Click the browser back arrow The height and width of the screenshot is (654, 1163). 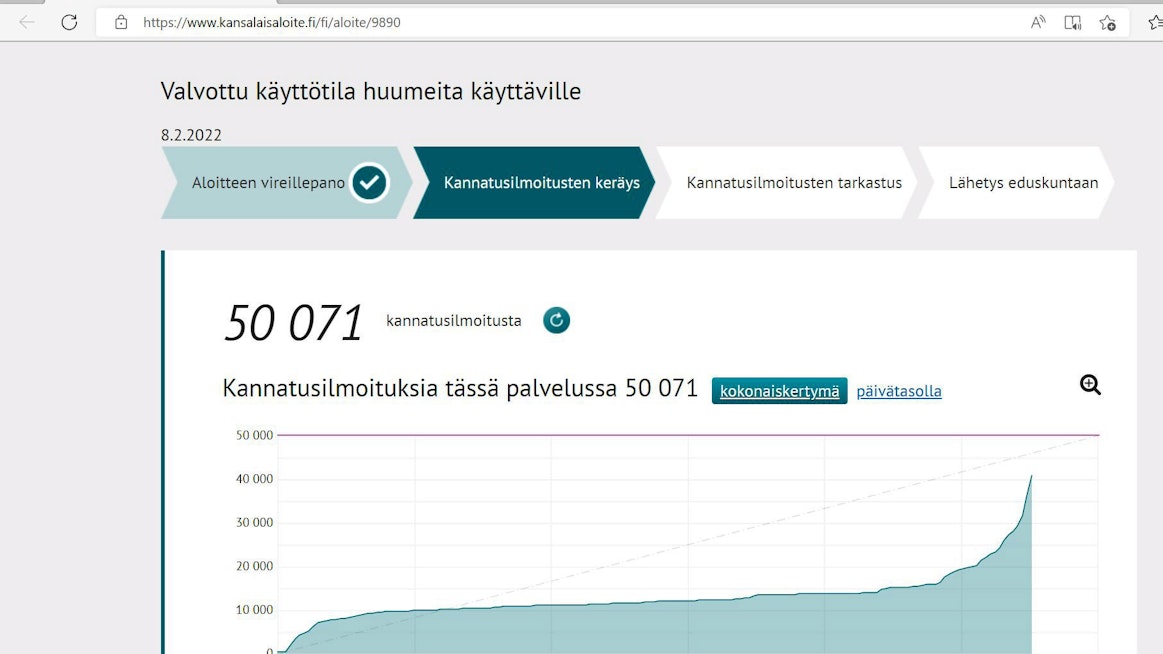pos(27,22)
